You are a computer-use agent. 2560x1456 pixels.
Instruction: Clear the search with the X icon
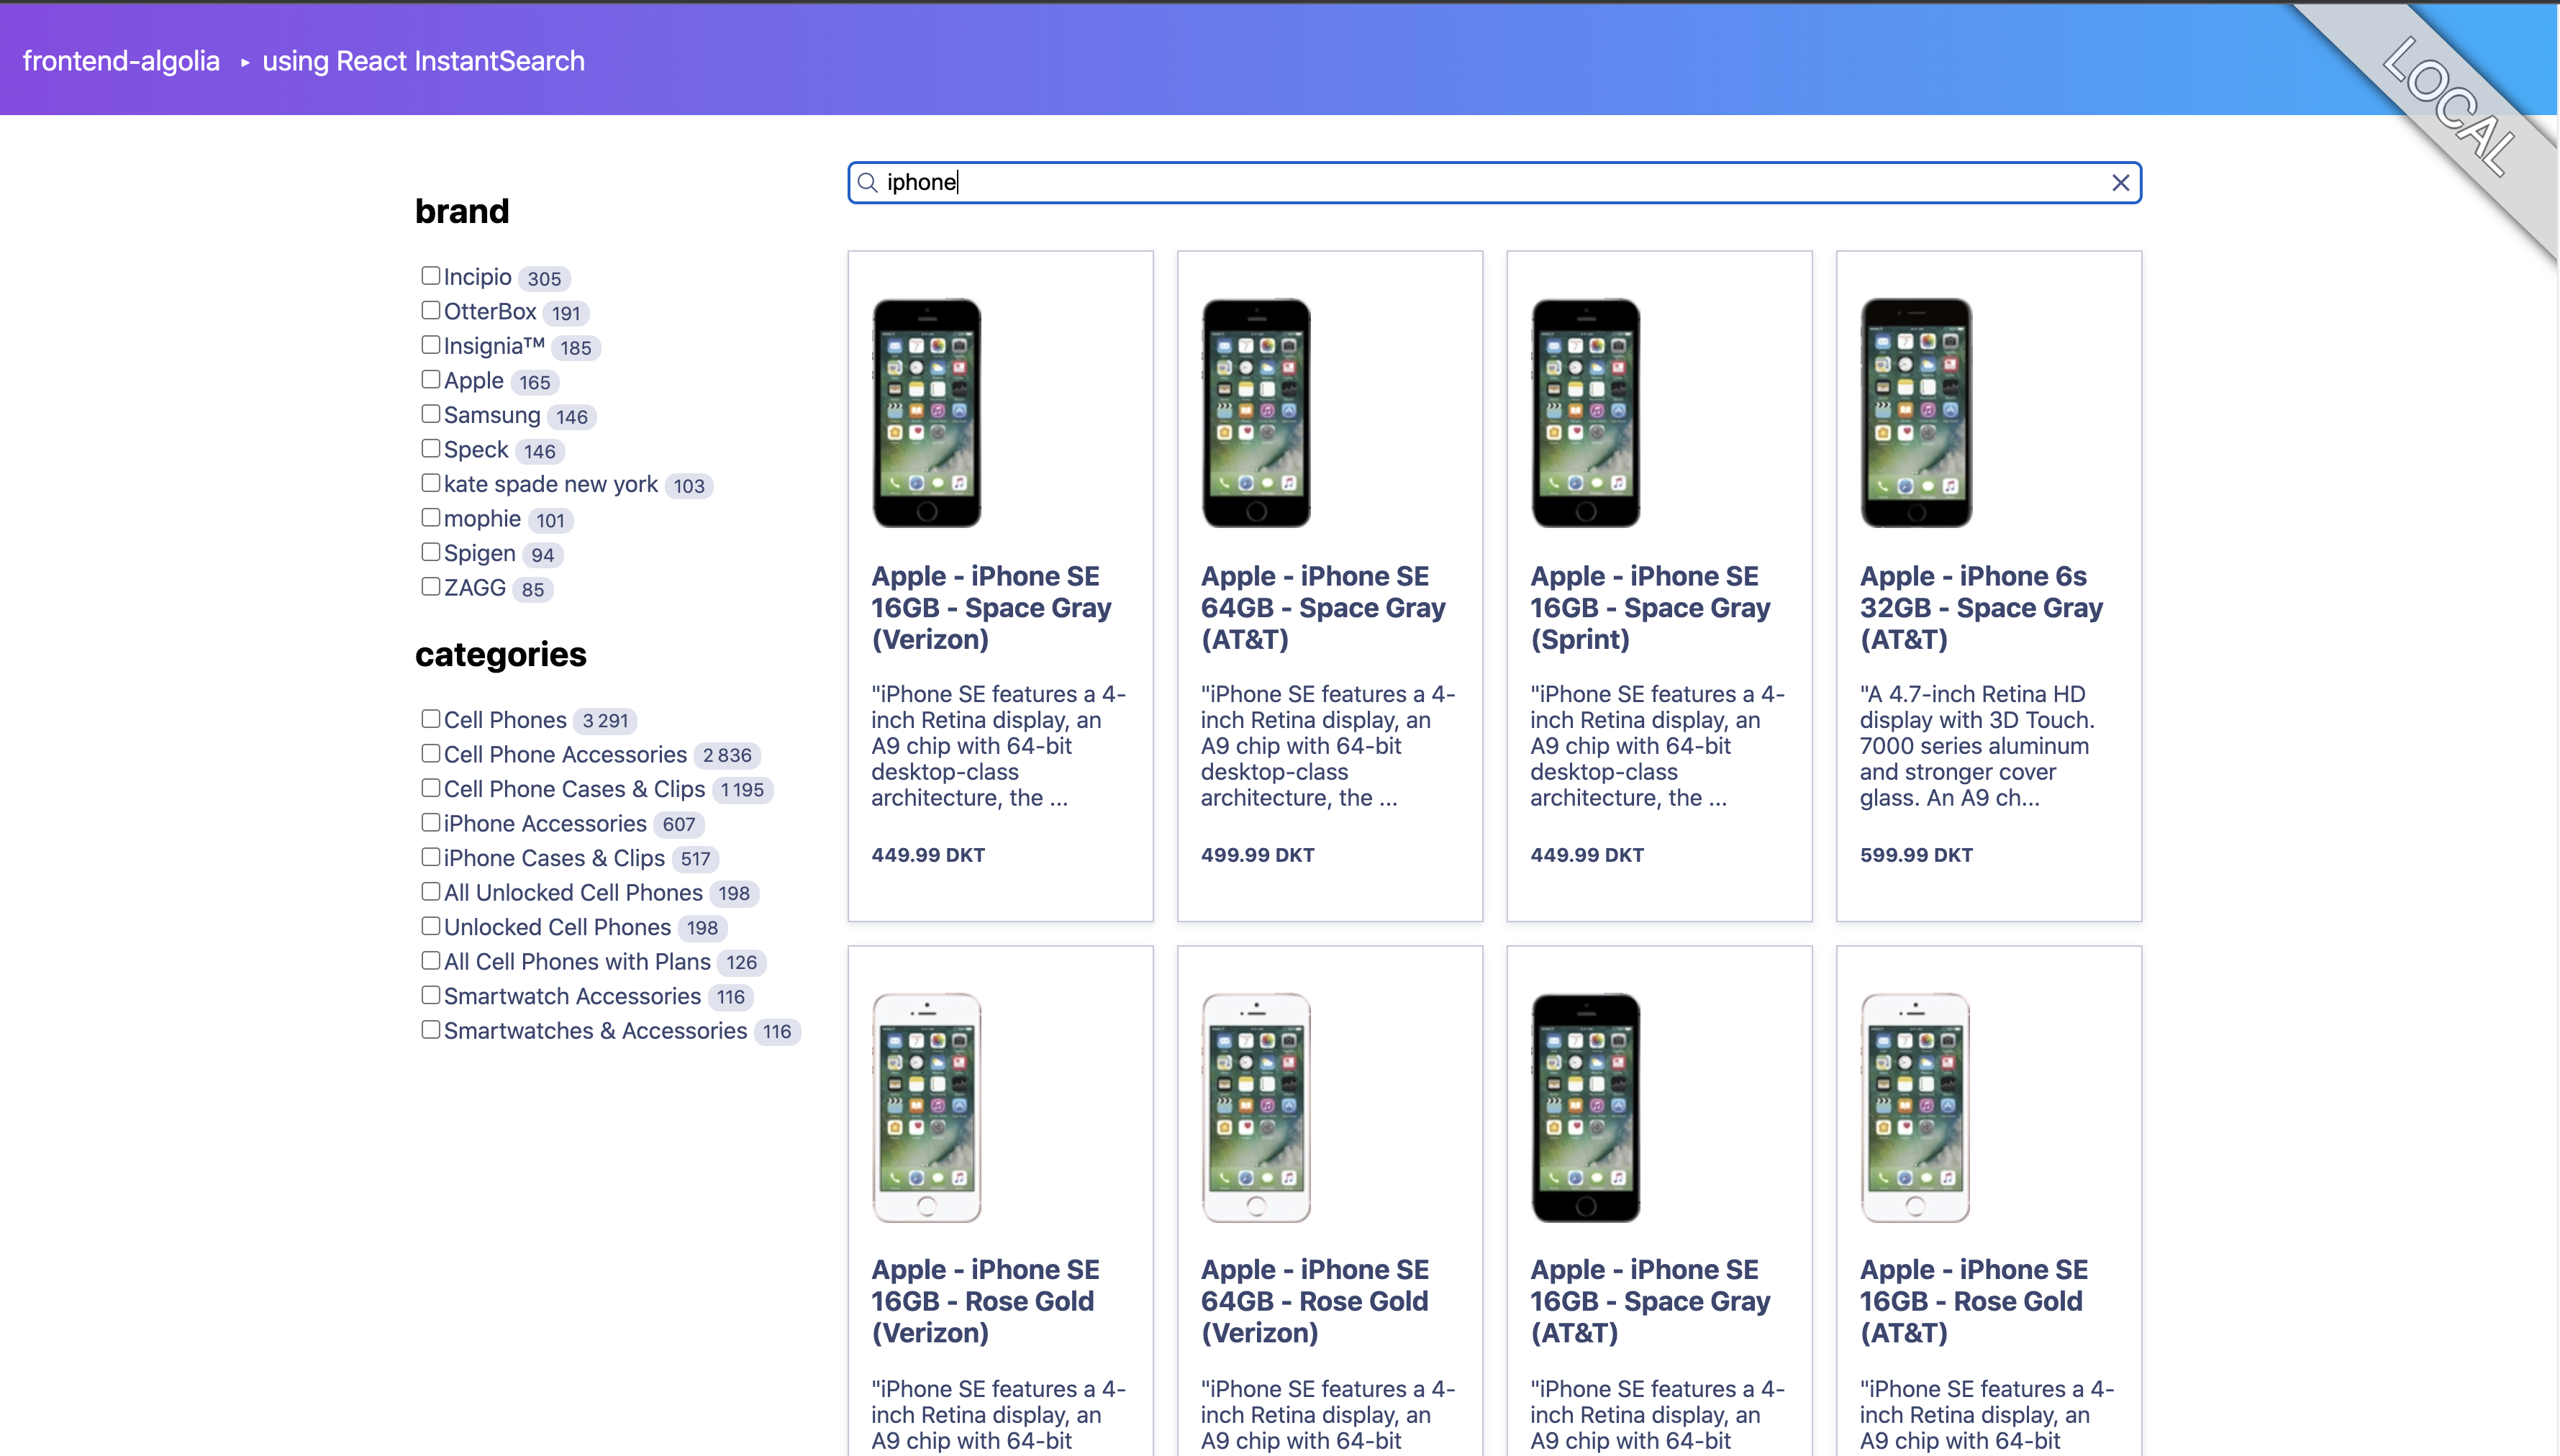(2120, 182)
